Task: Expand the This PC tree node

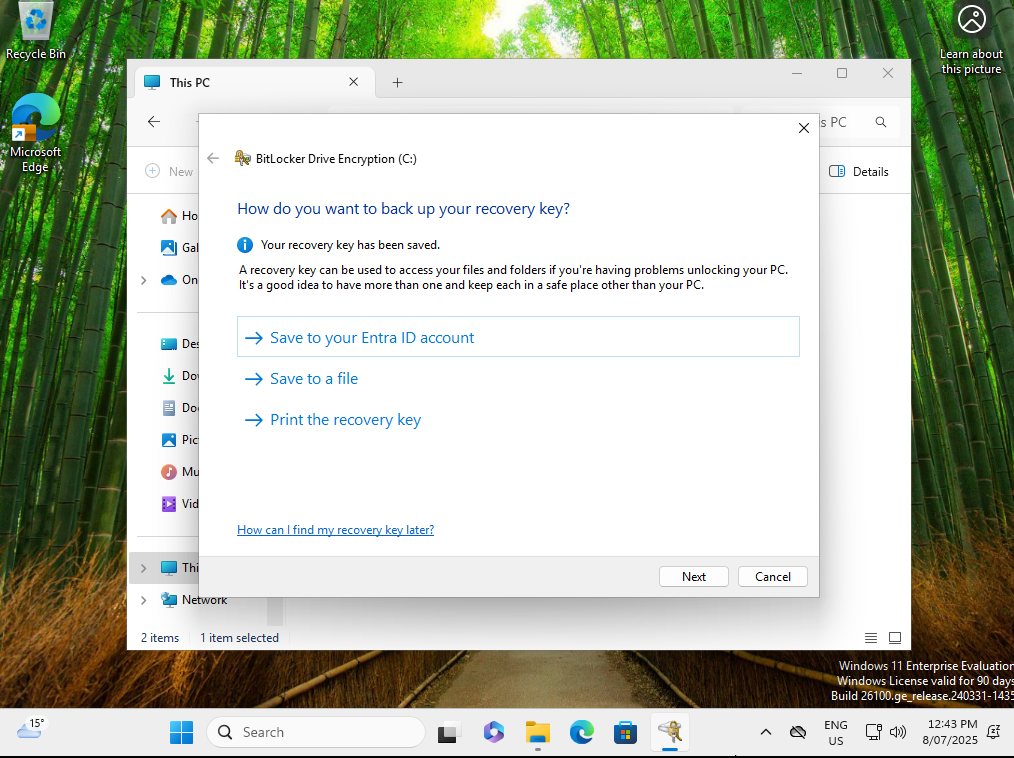Action: 144,568
